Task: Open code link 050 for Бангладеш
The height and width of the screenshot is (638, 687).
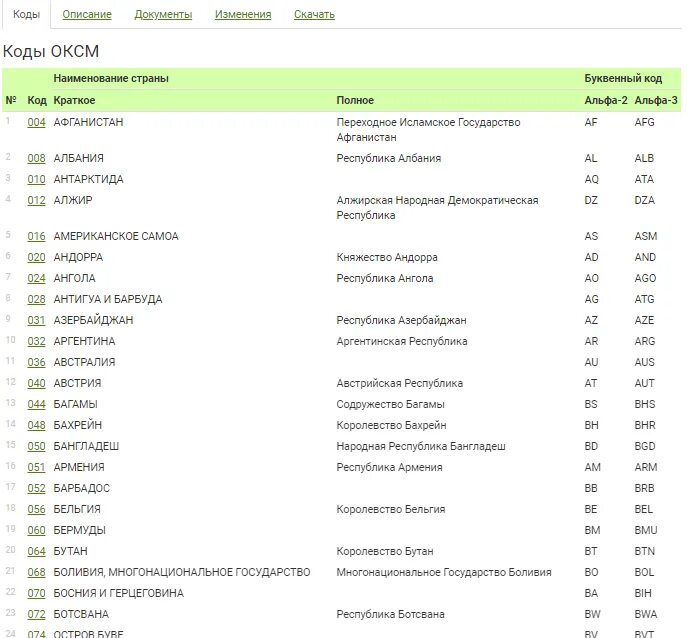Action: pos(36,447)
